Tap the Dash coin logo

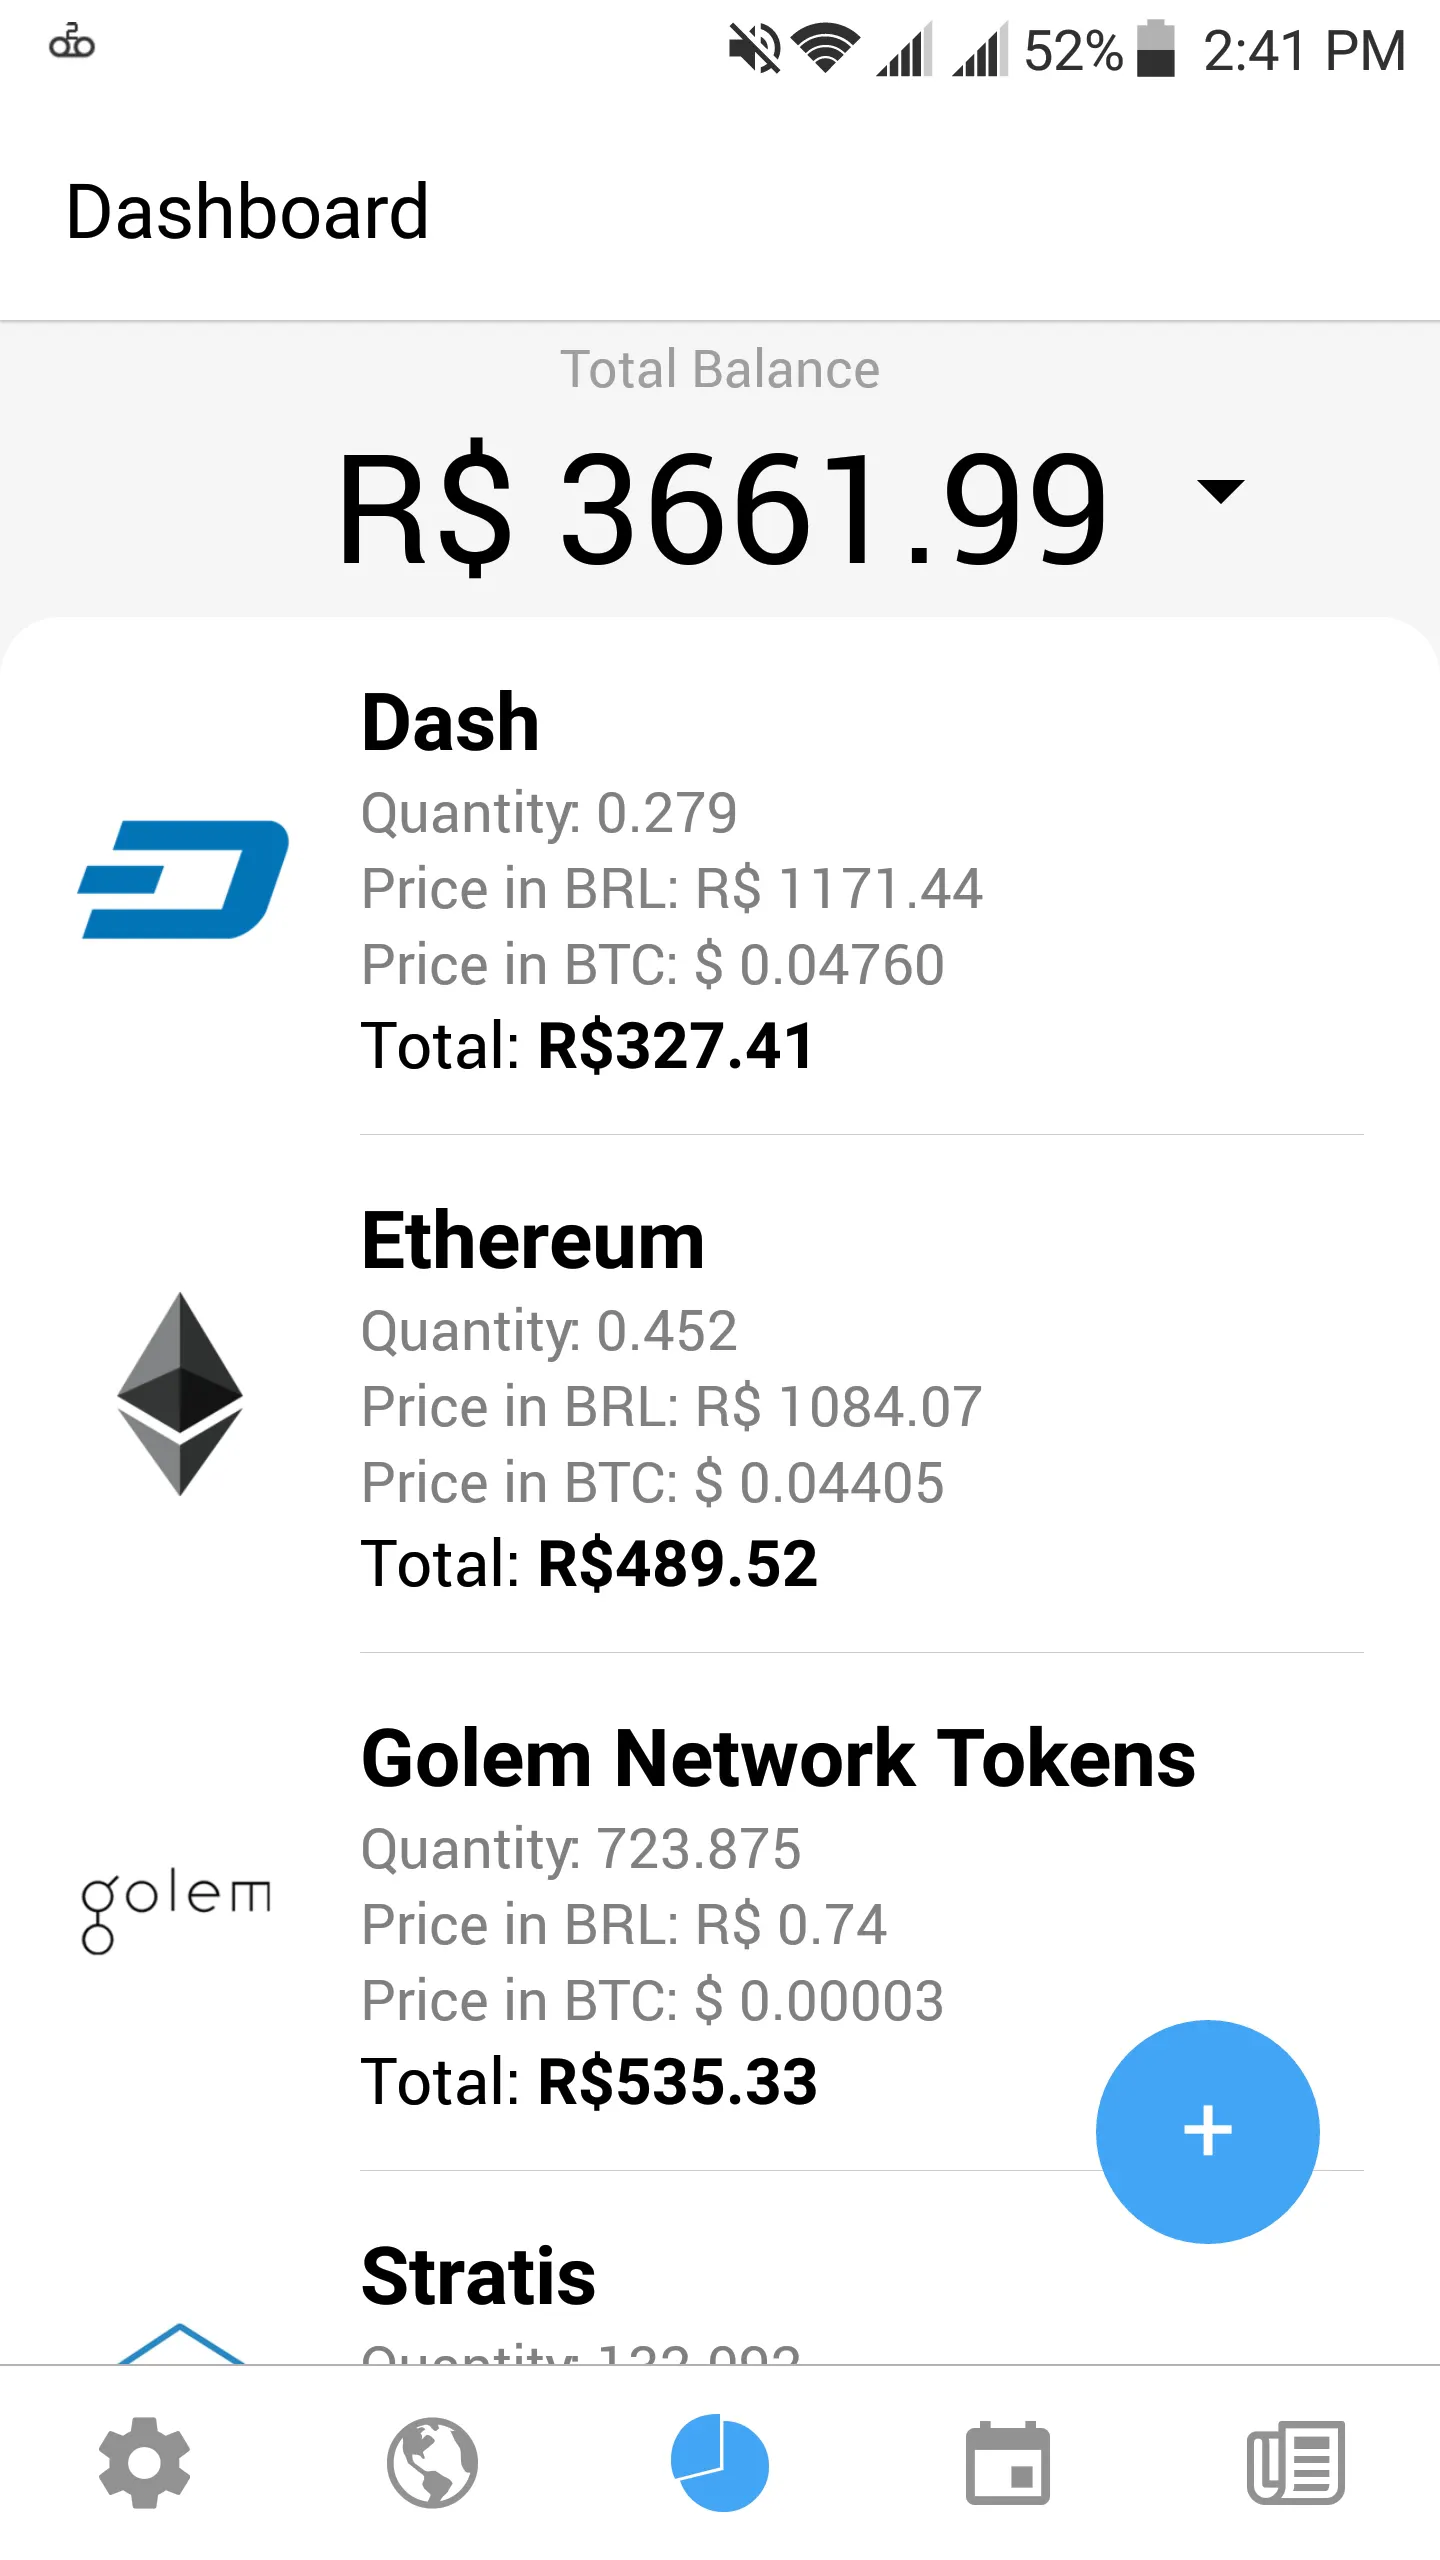183,880
